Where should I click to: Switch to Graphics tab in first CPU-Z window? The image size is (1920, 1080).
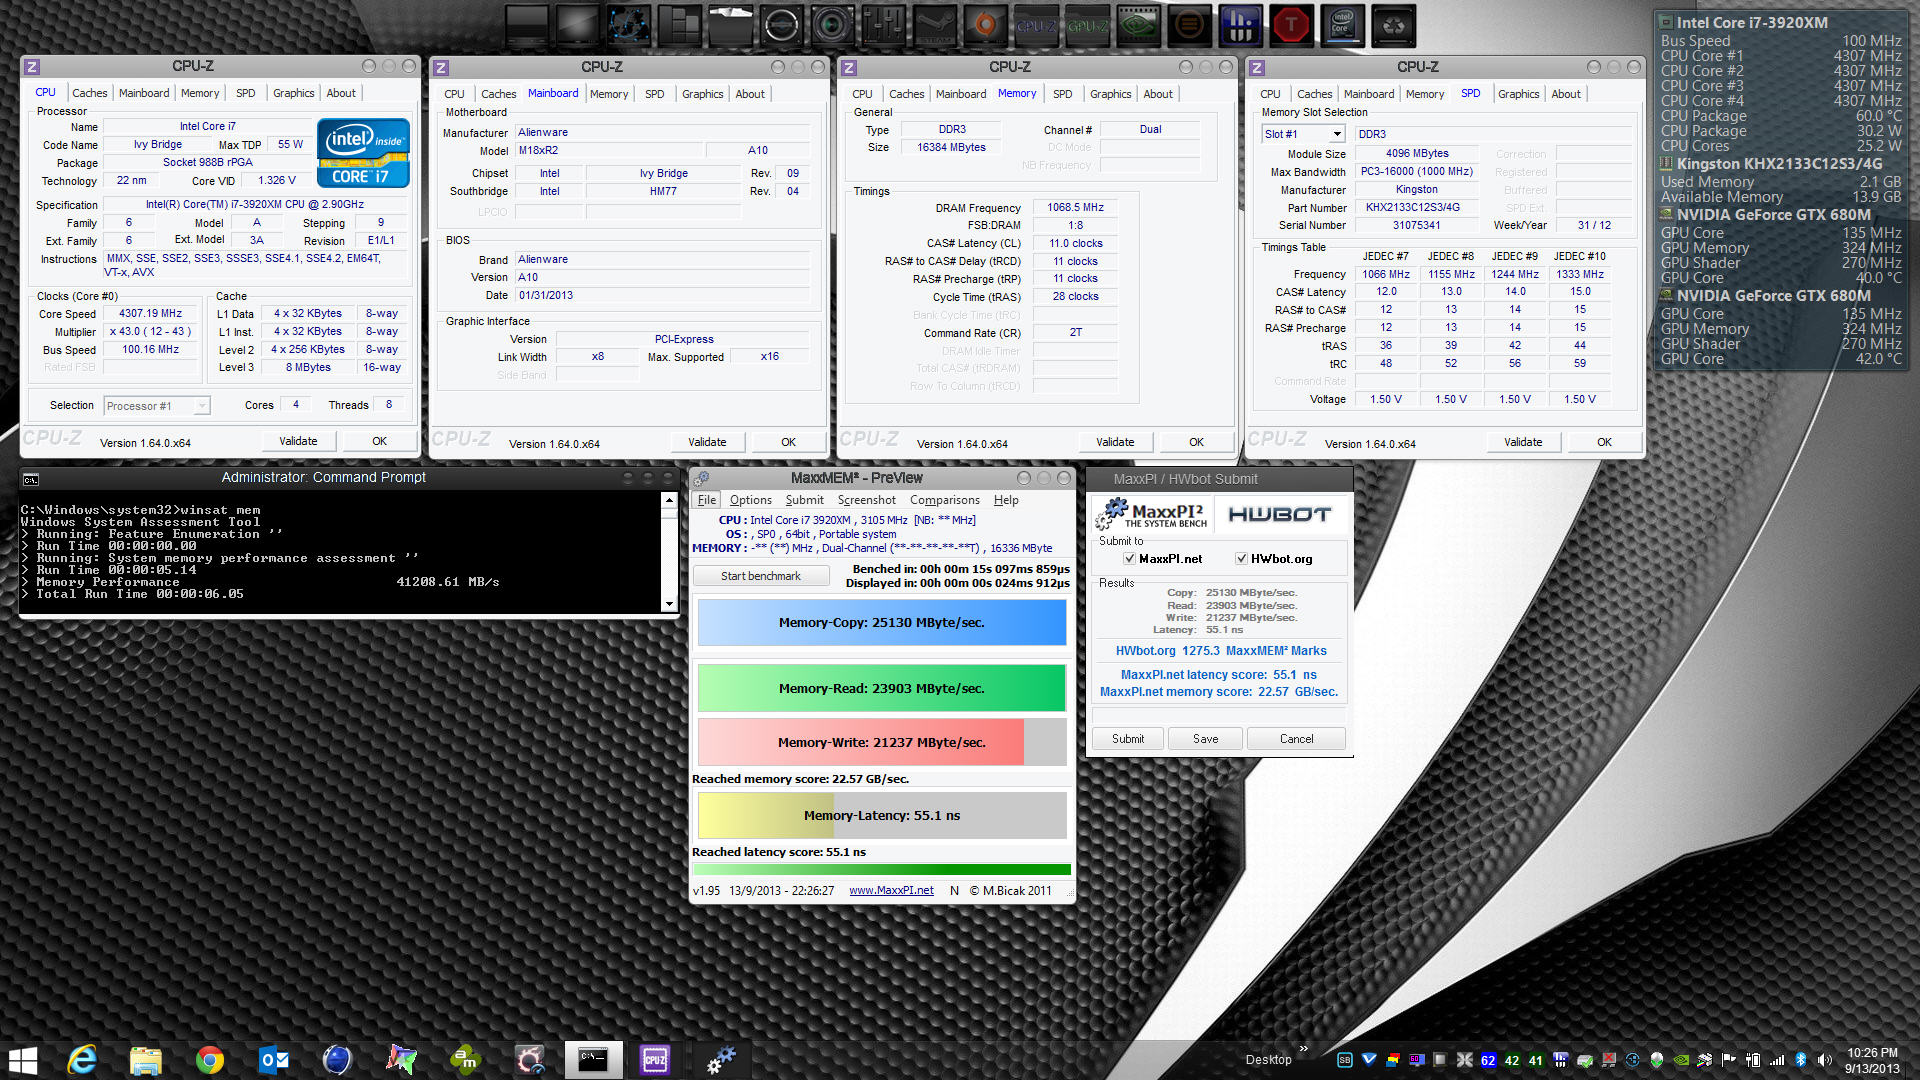[x=293, y=93]
